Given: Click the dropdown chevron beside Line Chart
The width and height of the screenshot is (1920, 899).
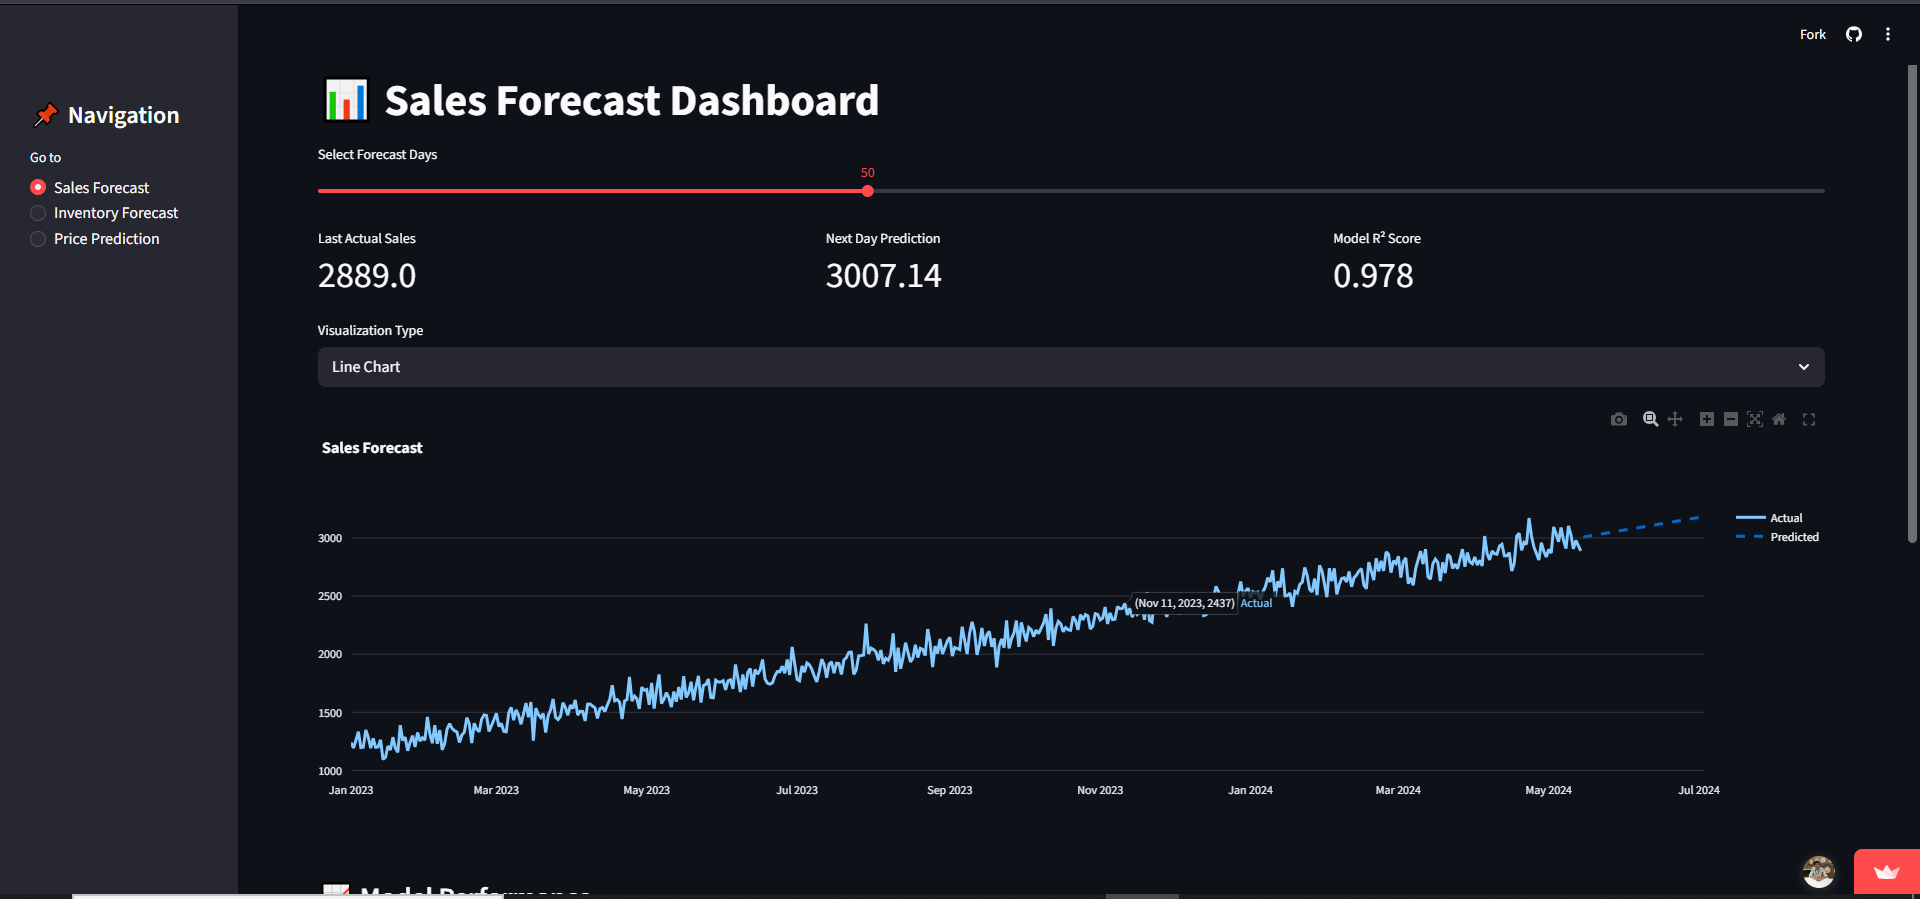Looking at the screenshot, I should tap(1804, 367).
